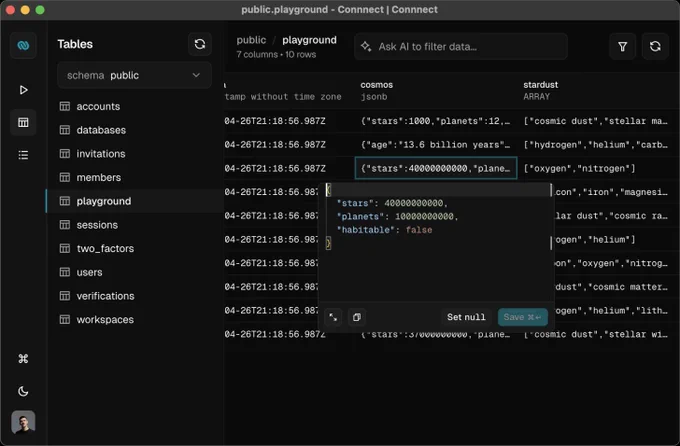The image size is (680, 446).
Task: Click the public breadcrumb link
Action: coord(251,40)
